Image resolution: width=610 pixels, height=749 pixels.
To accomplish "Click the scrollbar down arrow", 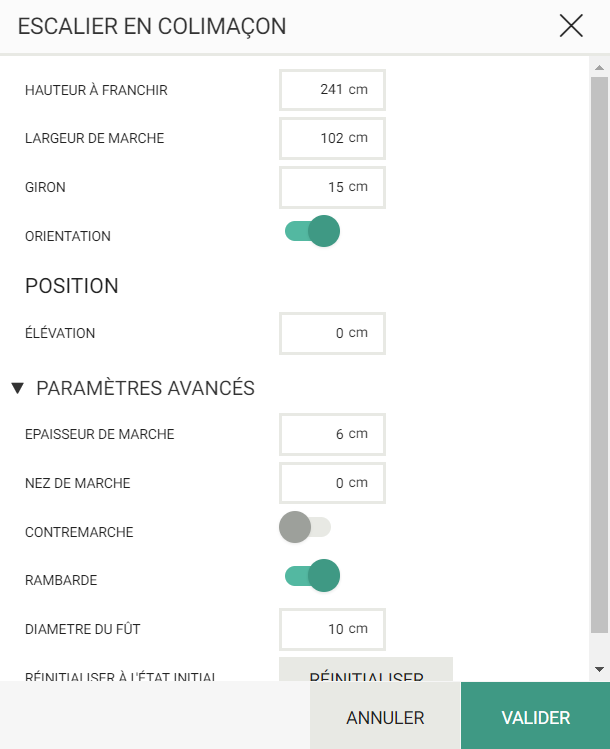I will click(599, 670).
